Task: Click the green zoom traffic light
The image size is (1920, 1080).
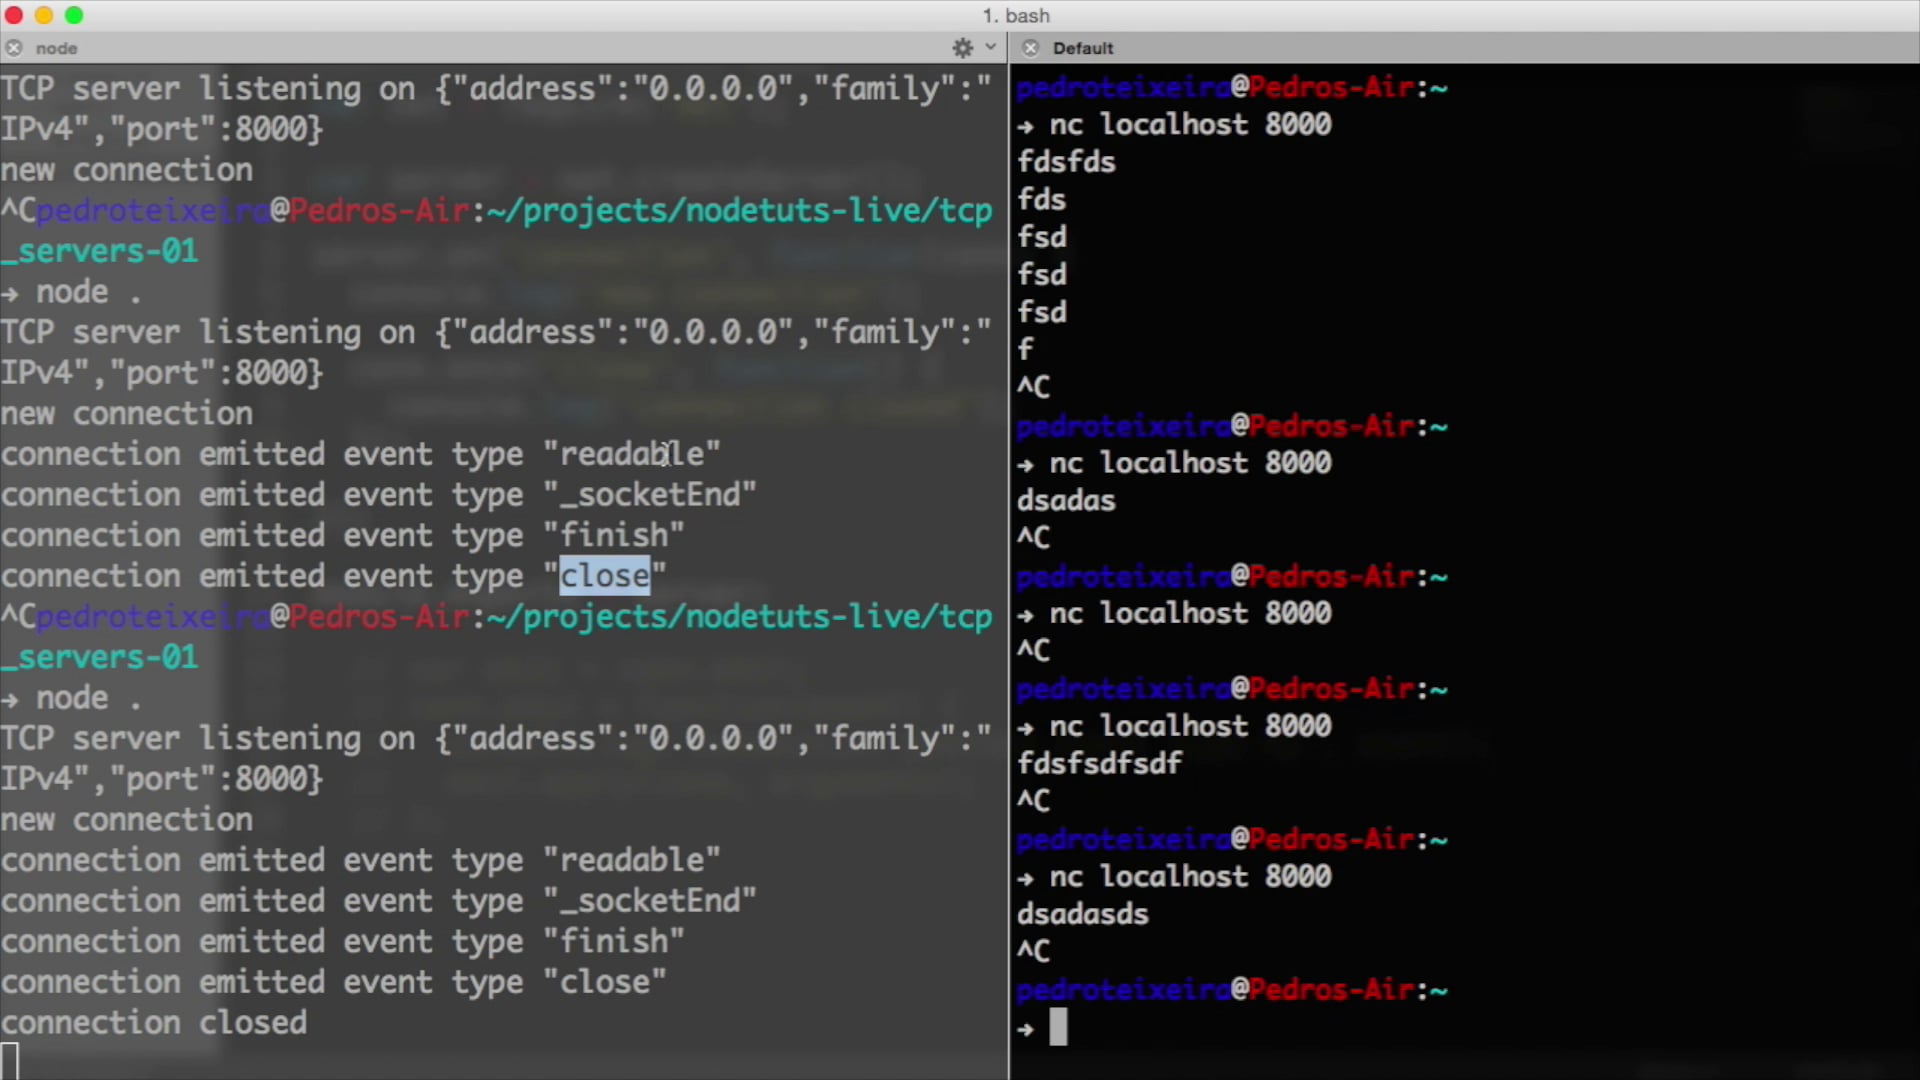Action: [74, 15]
